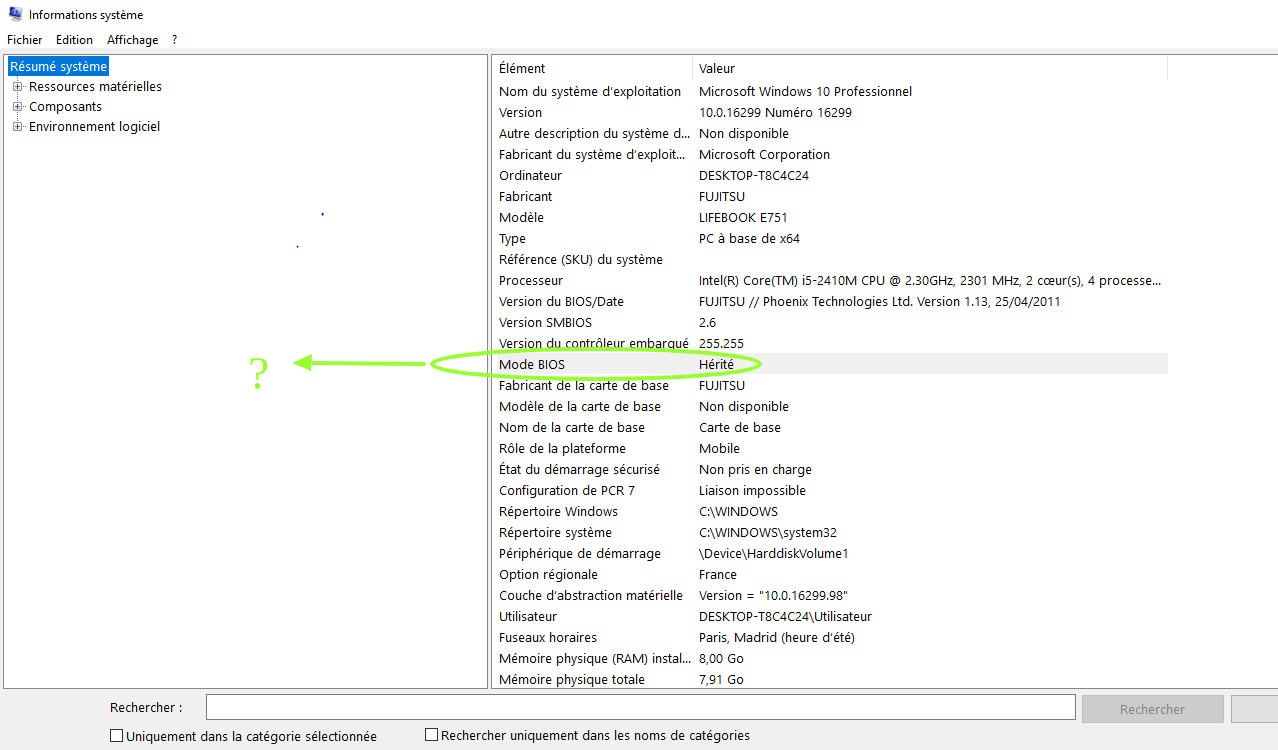Image resolution: width=1278 pixels, height=750 pixels.
Task: Select the Fabricant de la carte de base row
Action: click(830, 386)
